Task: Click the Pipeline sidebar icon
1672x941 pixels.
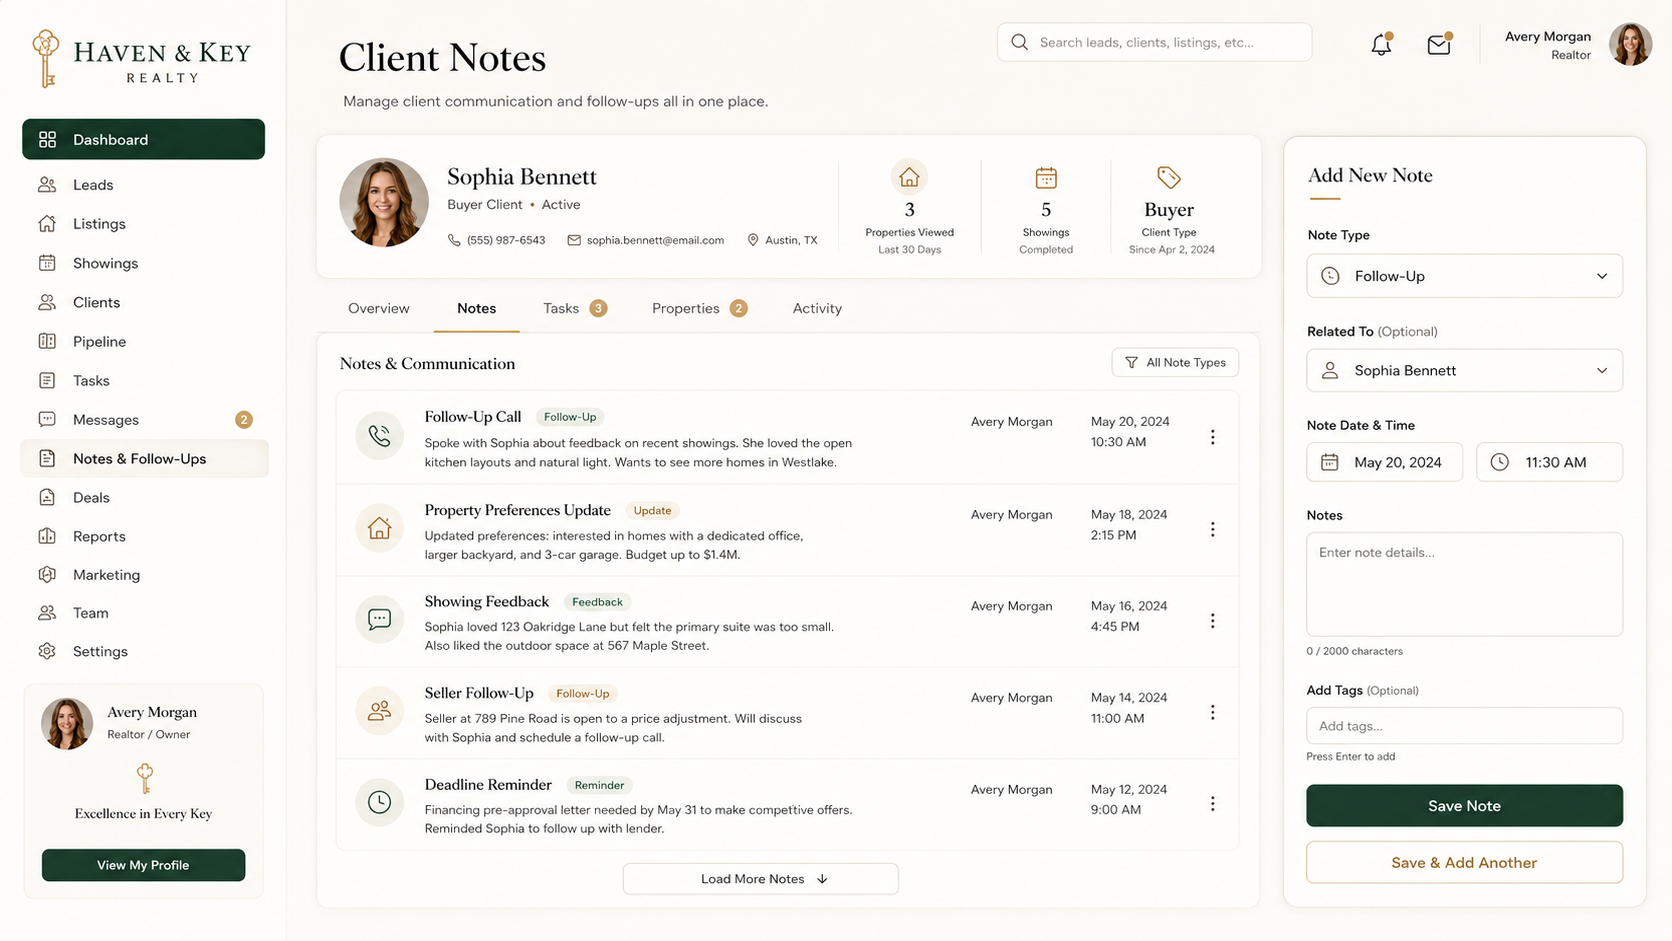Action: tap(47, 341)
